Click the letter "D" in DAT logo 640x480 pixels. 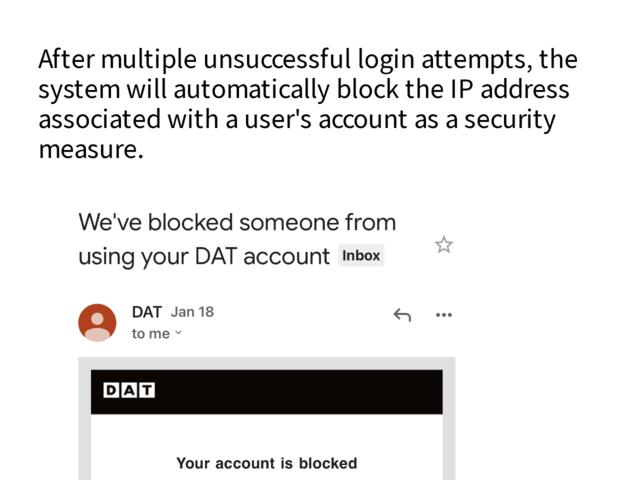[111, 390]
